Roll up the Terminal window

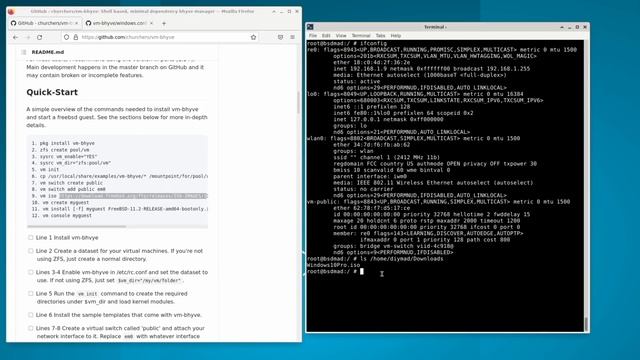click(562, 27)
